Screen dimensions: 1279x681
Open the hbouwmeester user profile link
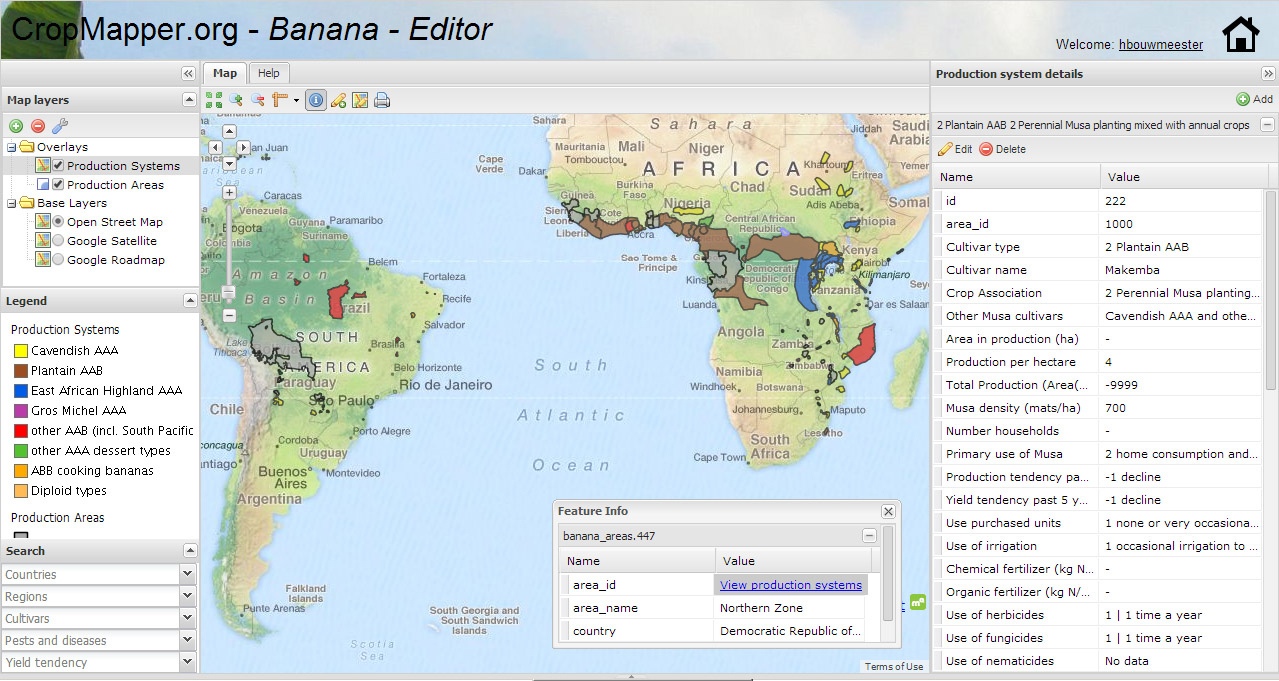pos(1160,44)
